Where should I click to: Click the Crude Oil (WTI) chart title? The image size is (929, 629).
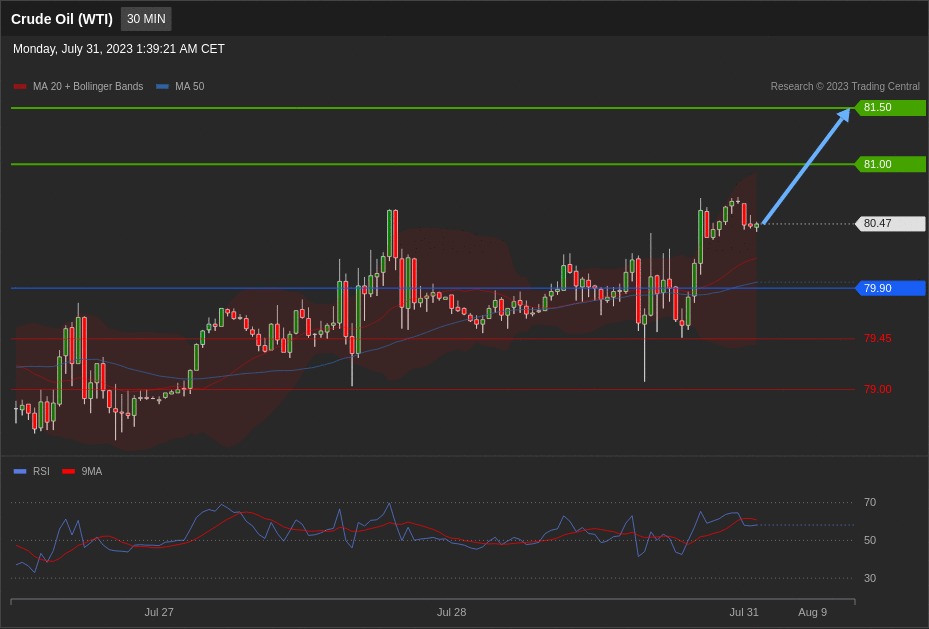62,19
